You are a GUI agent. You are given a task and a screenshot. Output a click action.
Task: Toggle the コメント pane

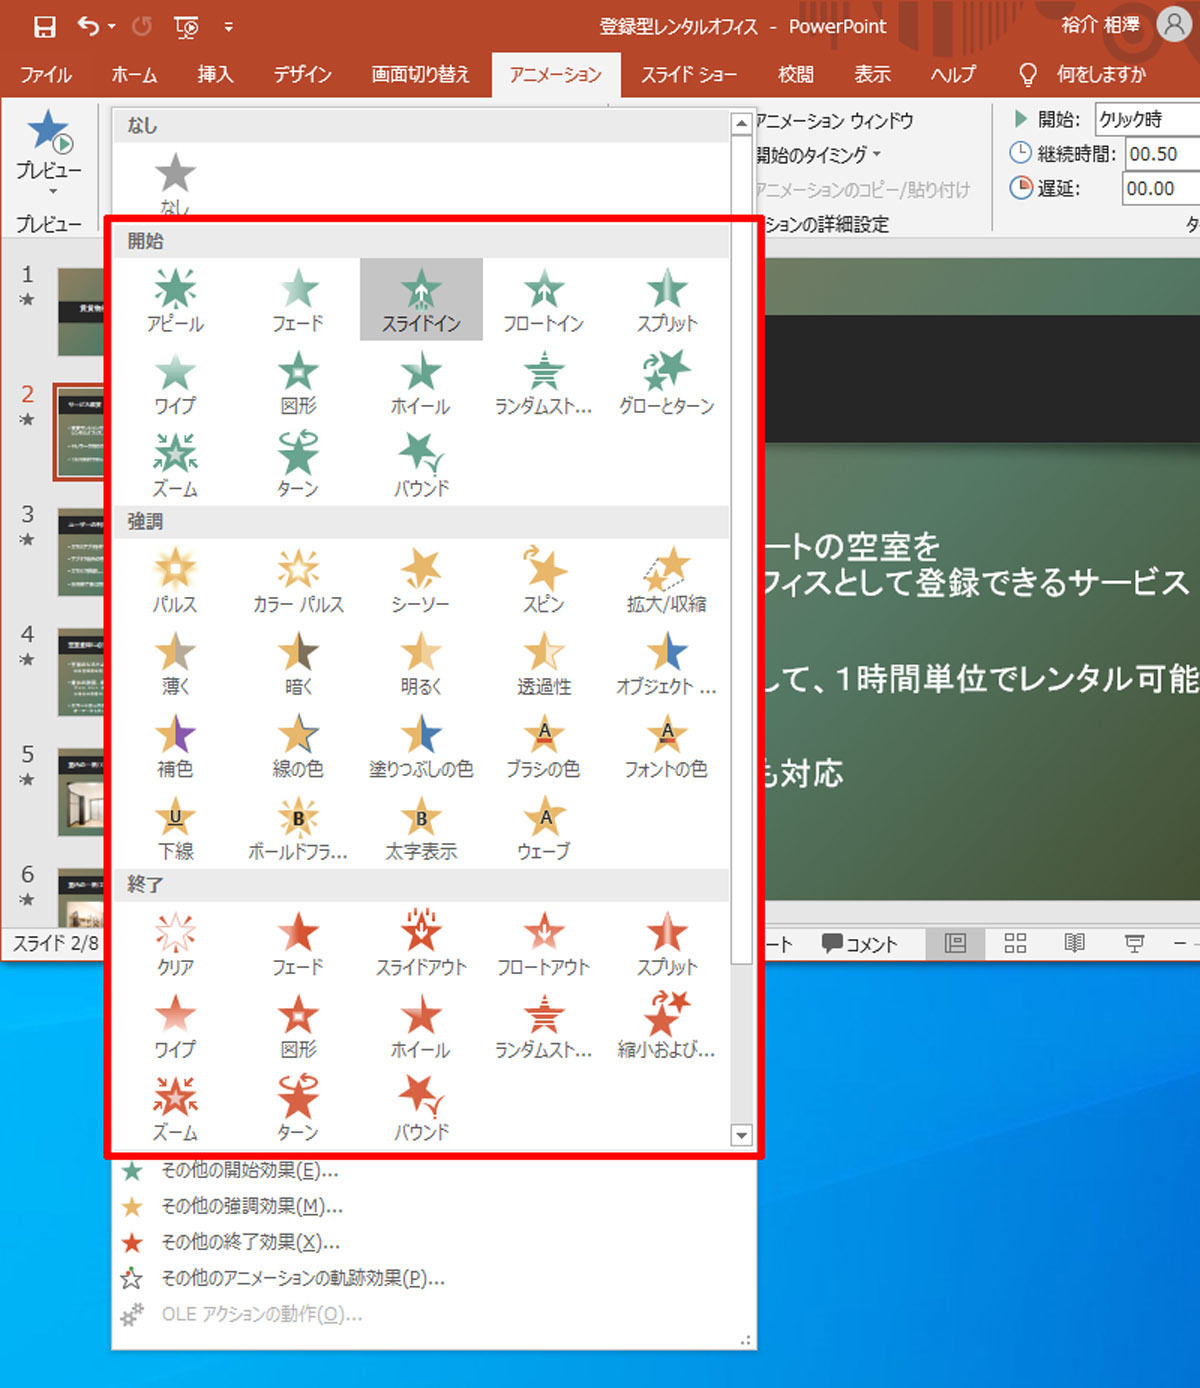click(x=859, y=944)
